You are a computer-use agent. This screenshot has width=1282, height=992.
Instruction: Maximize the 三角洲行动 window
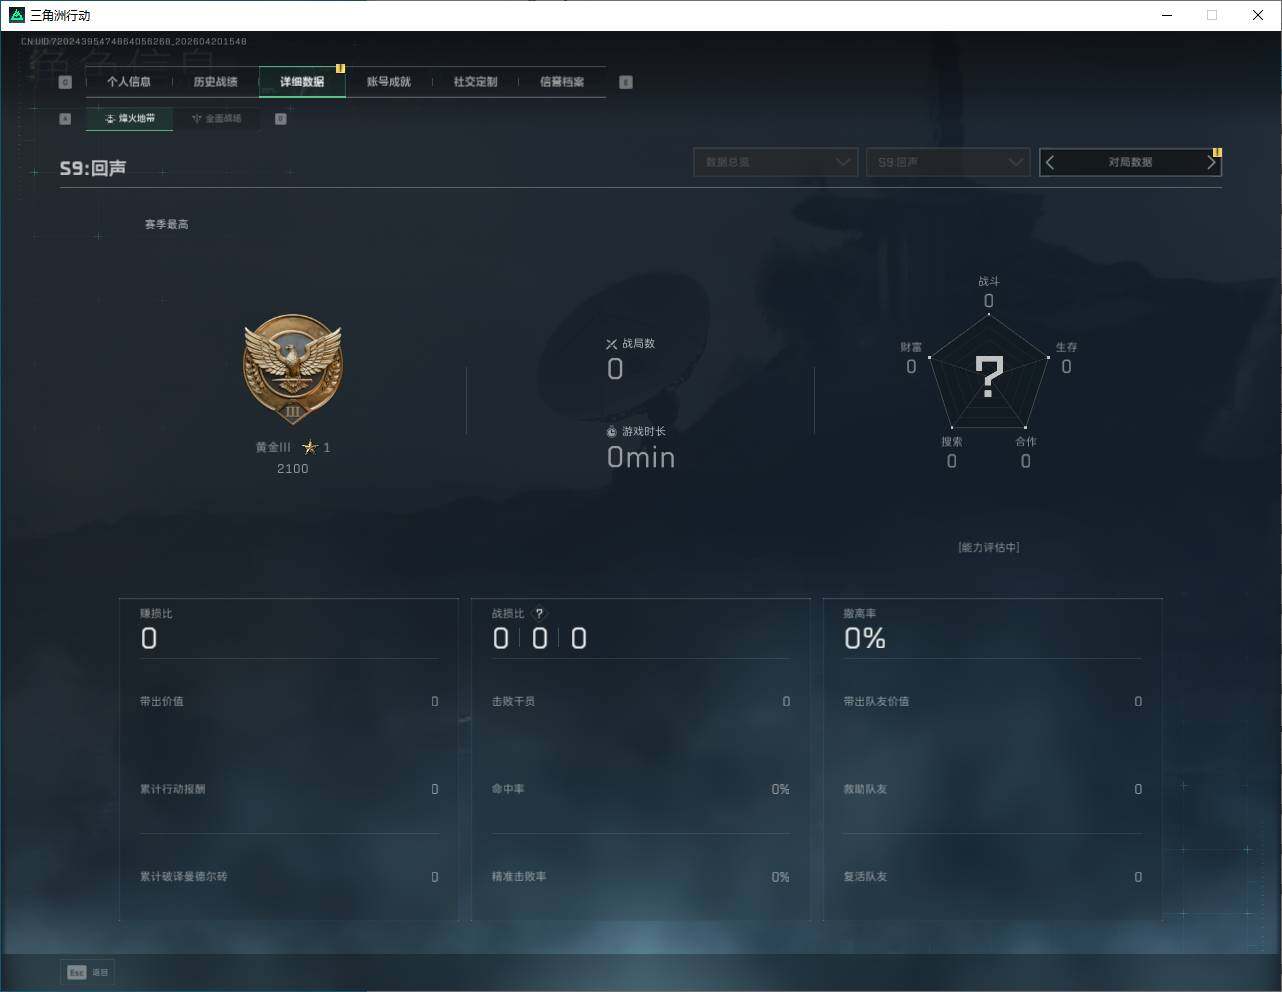pos(1212,15)
